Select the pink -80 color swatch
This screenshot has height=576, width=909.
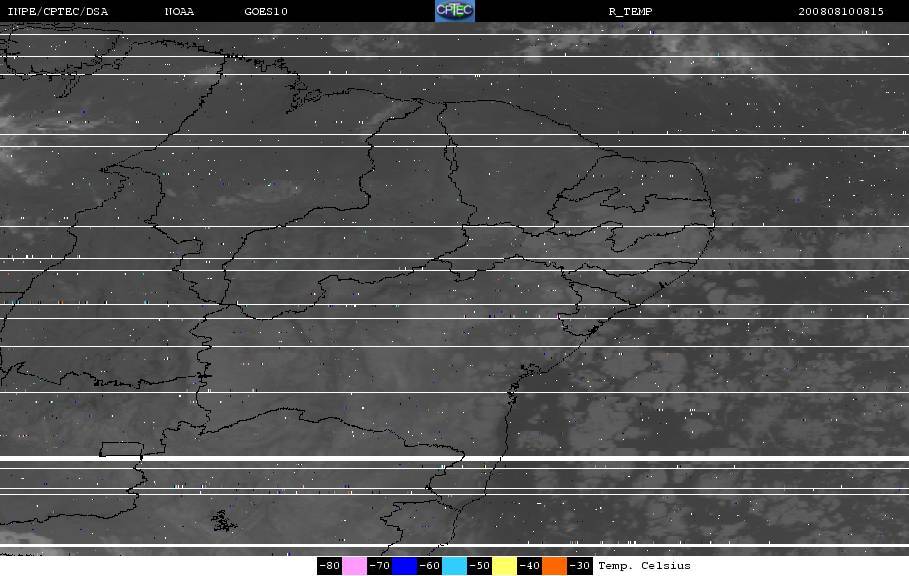tap(354, 566)
